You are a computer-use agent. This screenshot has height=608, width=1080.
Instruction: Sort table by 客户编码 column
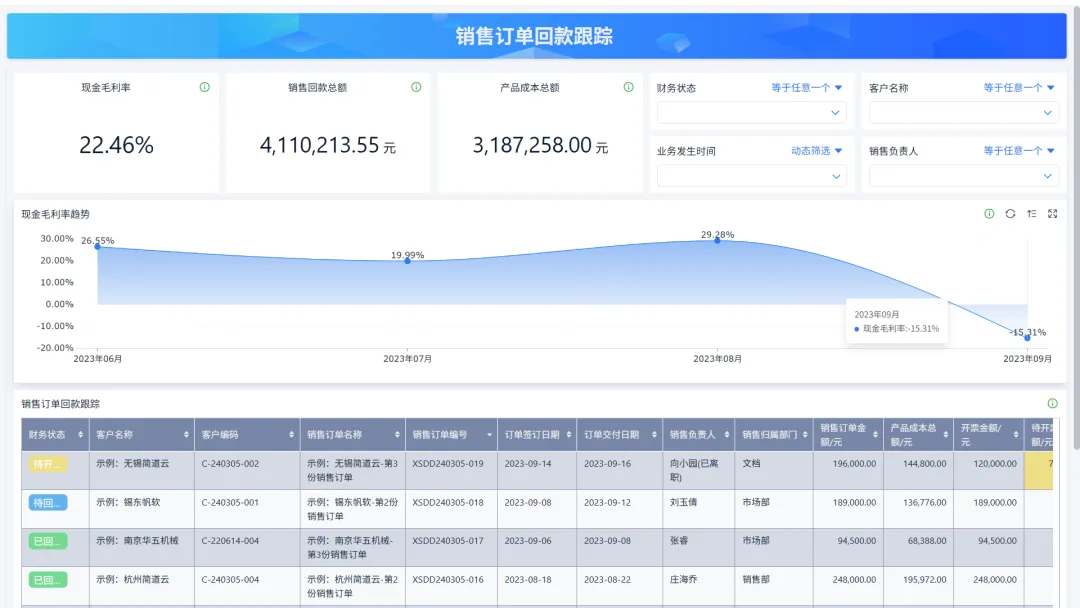click(291, 434)
